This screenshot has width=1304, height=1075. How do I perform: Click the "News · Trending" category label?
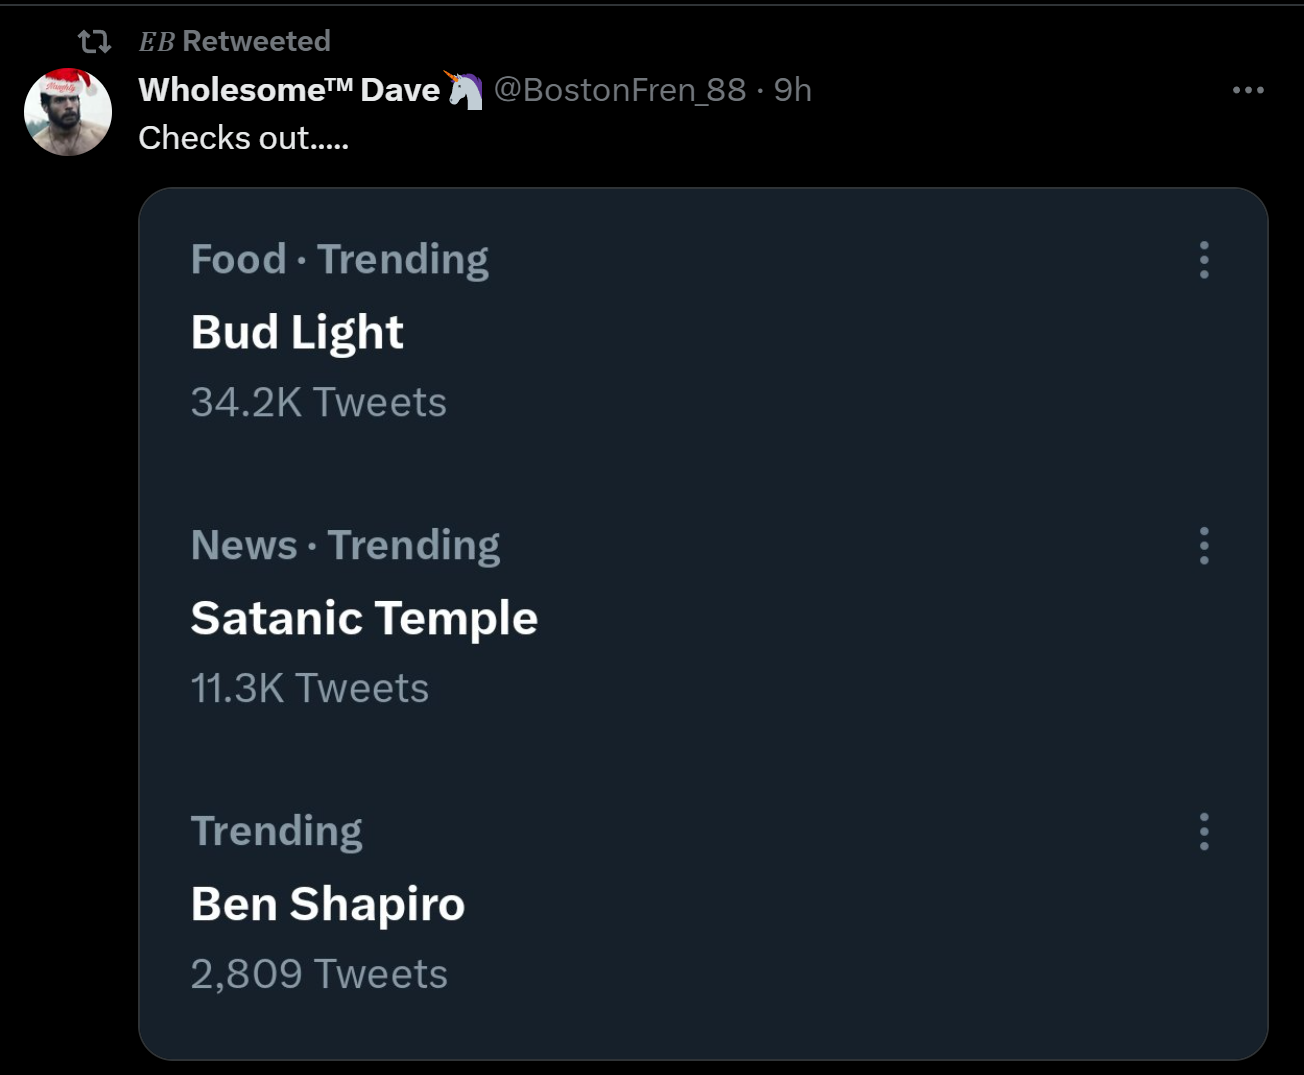[345, 546]
